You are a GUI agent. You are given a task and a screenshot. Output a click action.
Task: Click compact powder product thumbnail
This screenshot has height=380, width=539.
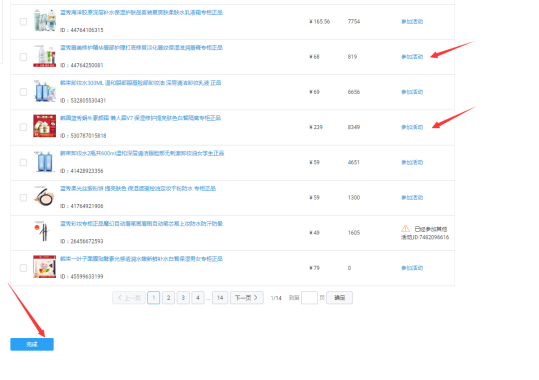tap(44, 197)
